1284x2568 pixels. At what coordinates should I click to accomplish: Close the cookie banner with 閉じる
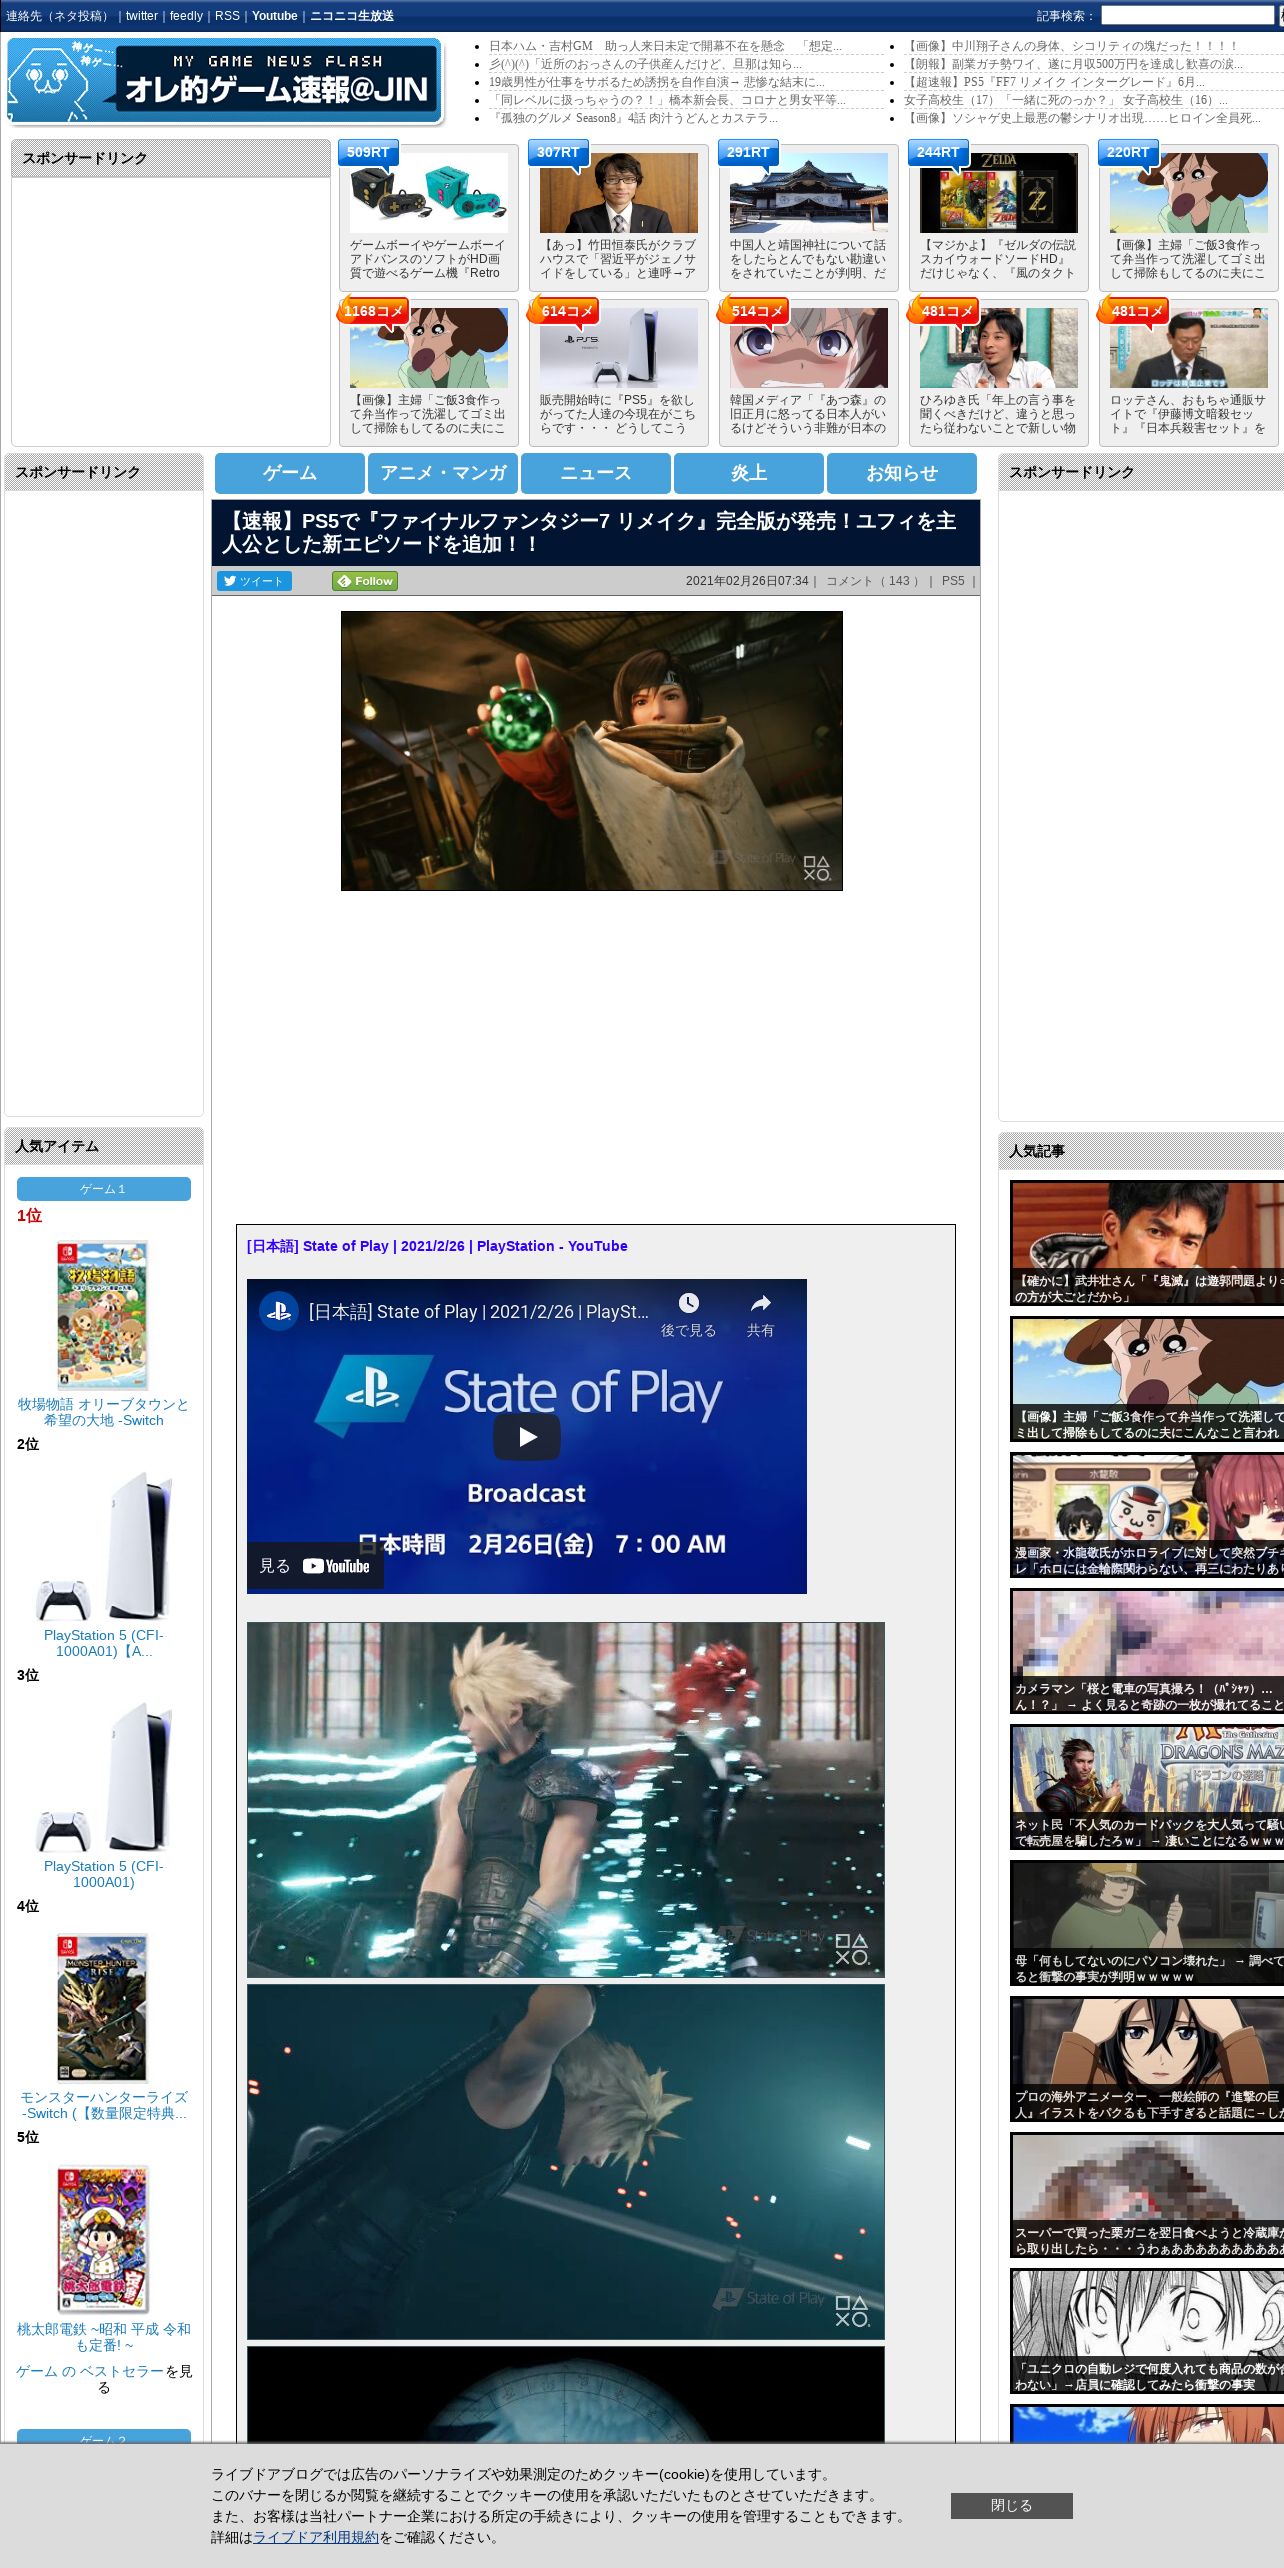point(1011,2505)
